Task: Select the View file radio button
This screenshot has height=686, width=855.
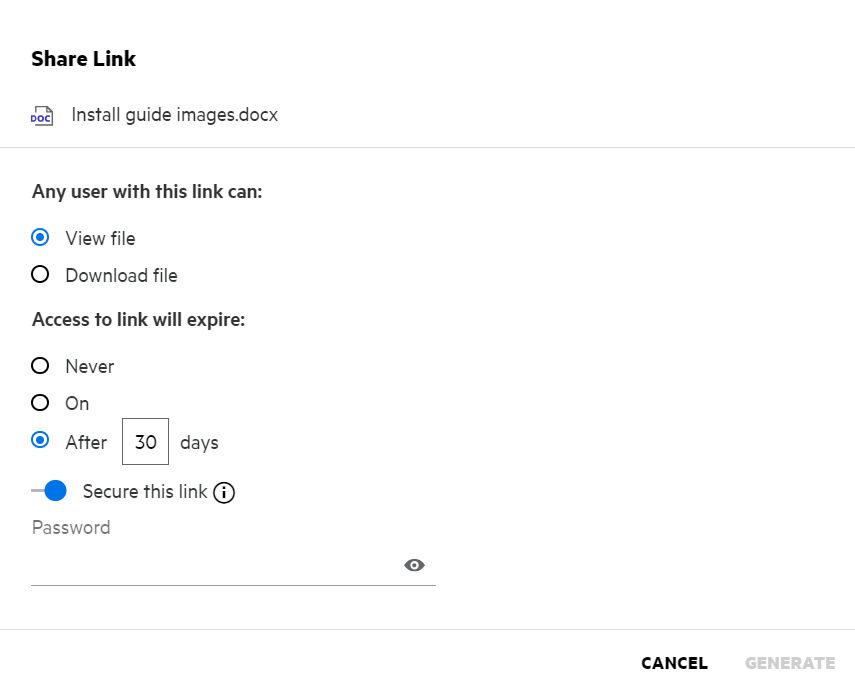Action: click(x=40, y=238)
